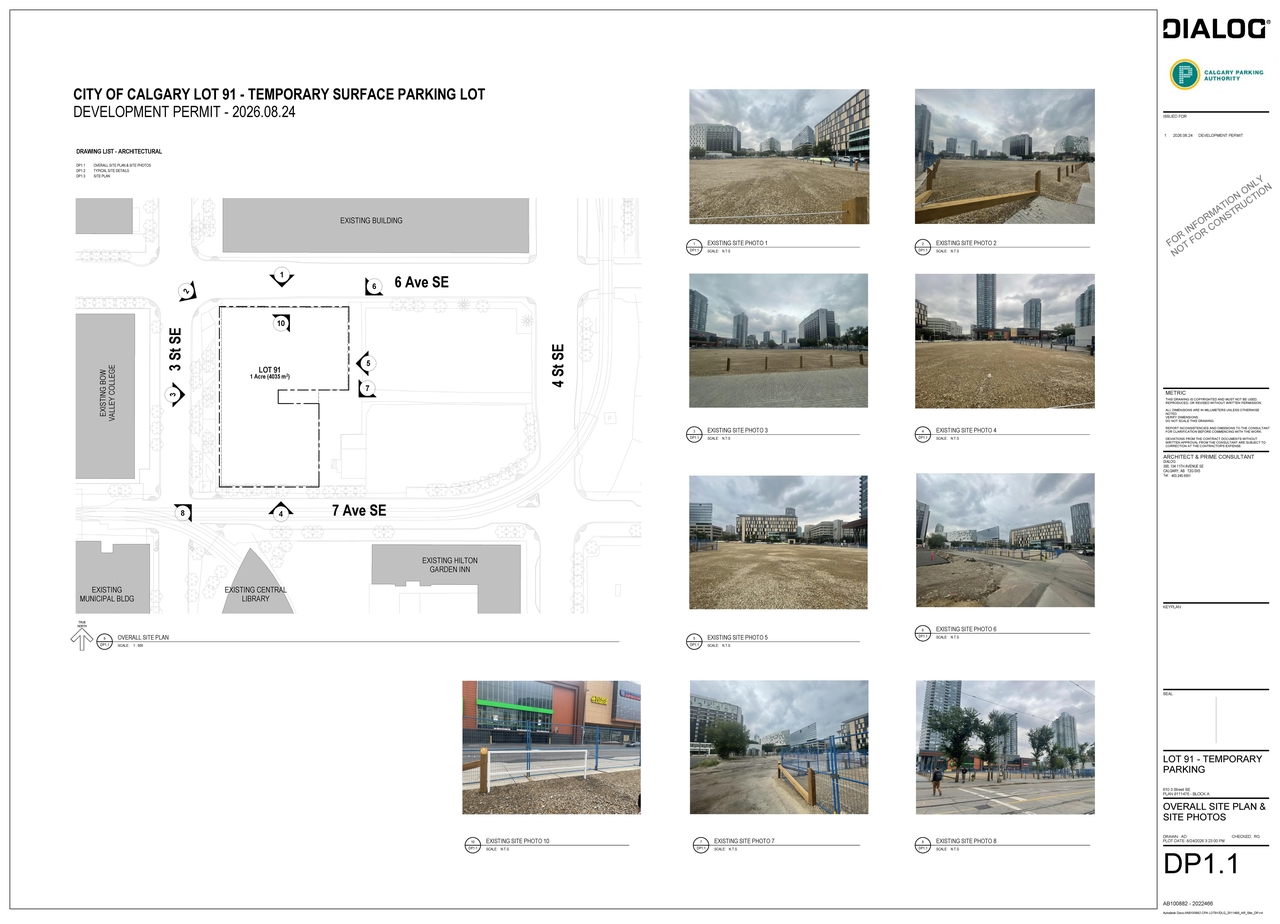This screenshot has height=924, width=1280.
Task: Click the Calgary Parking Authority logo
Action: point(1215,75)
